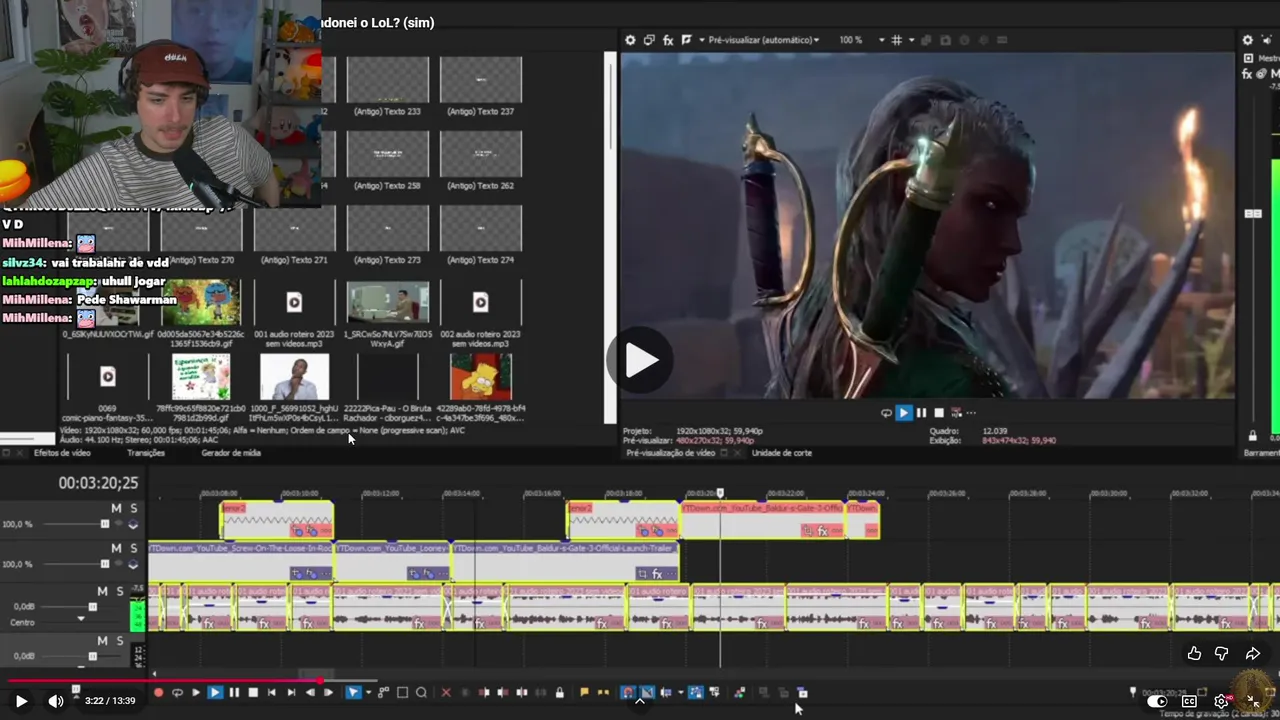
Task: Click compositing mode icon on first video track
Action: click(133, 524)
